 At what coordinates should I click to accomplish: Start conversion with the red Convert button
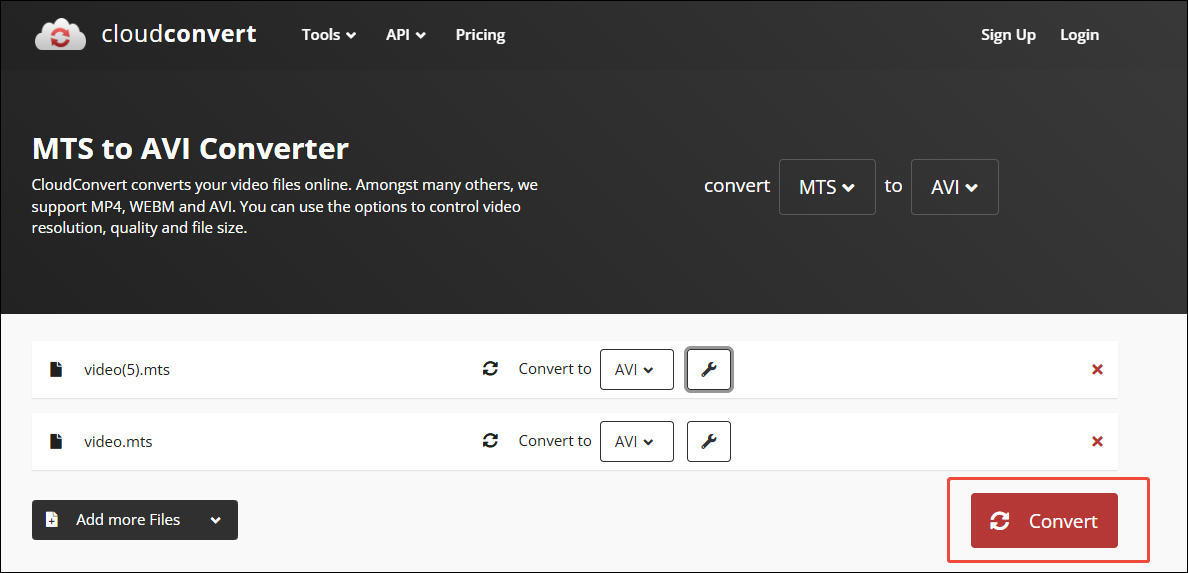(1044, 521)
